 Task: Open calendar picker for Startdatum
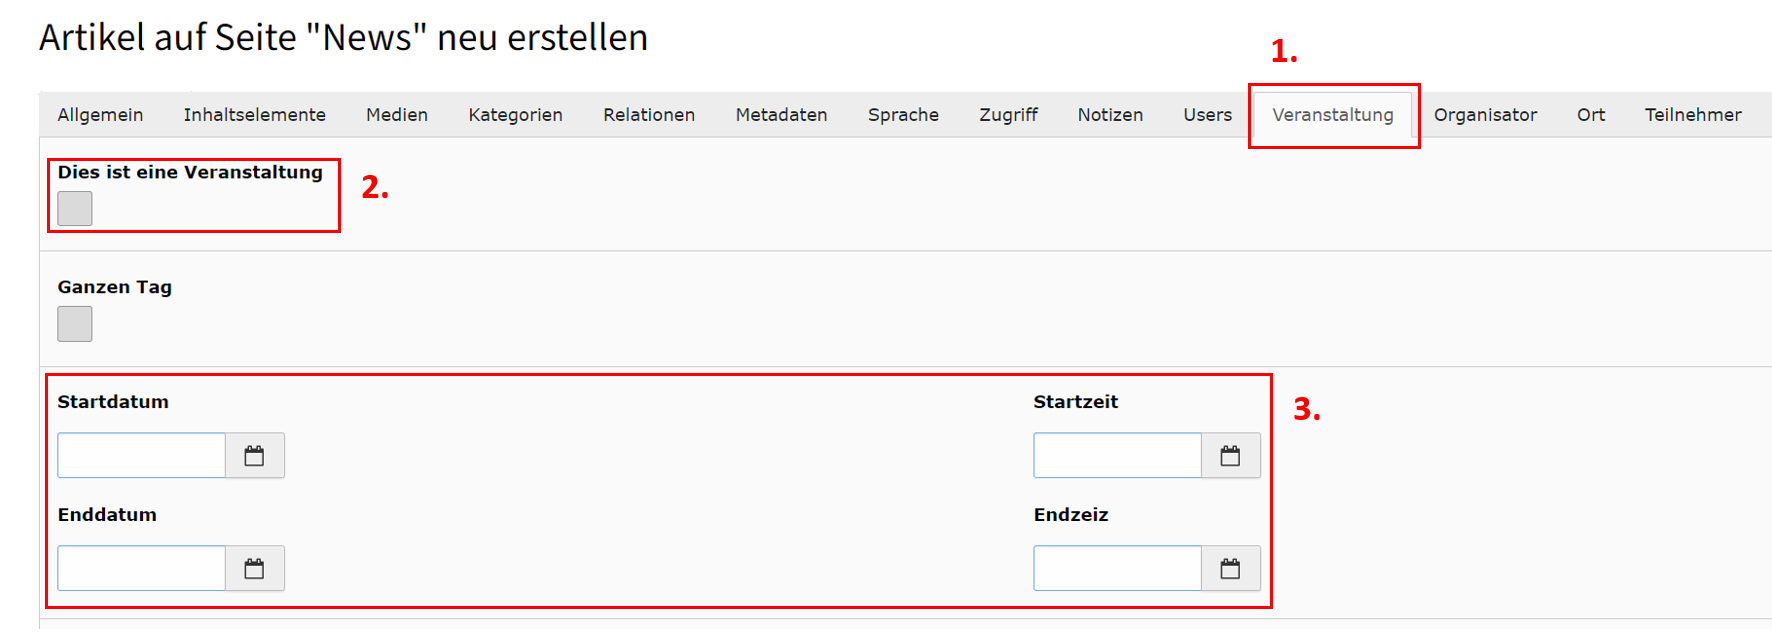tap(255, 456)
